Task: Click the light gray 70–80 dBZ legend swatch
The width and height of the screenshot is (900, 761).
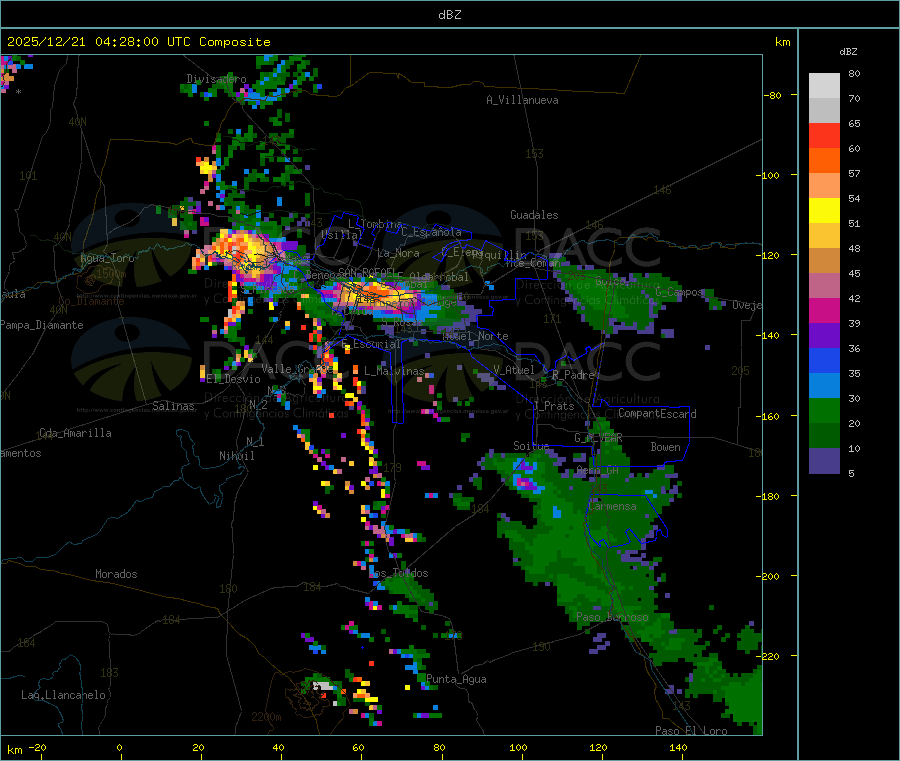Action: click(x=824, y=86)
